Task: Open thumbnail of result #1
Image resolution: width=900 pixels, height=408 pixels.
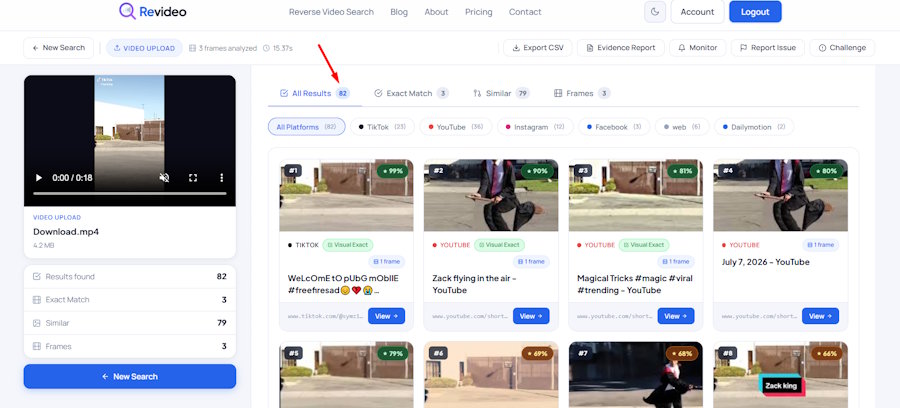Action: (346, 195)
